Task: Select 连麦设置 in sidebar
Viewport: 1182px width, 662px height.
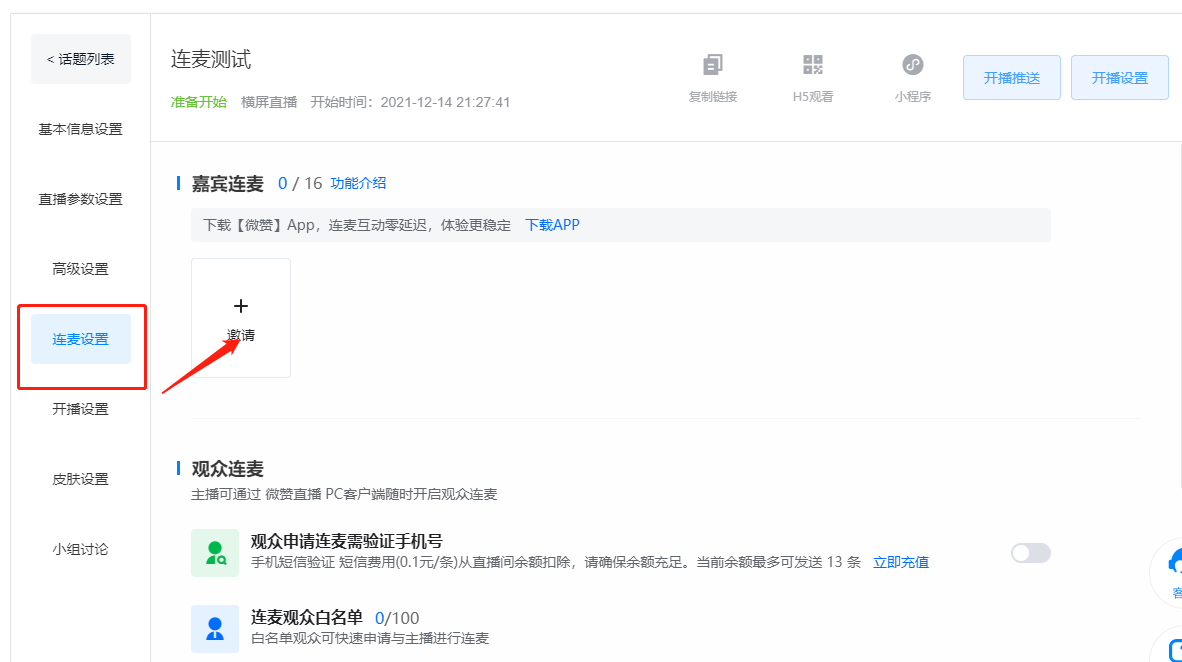Action: pos(81,339)
